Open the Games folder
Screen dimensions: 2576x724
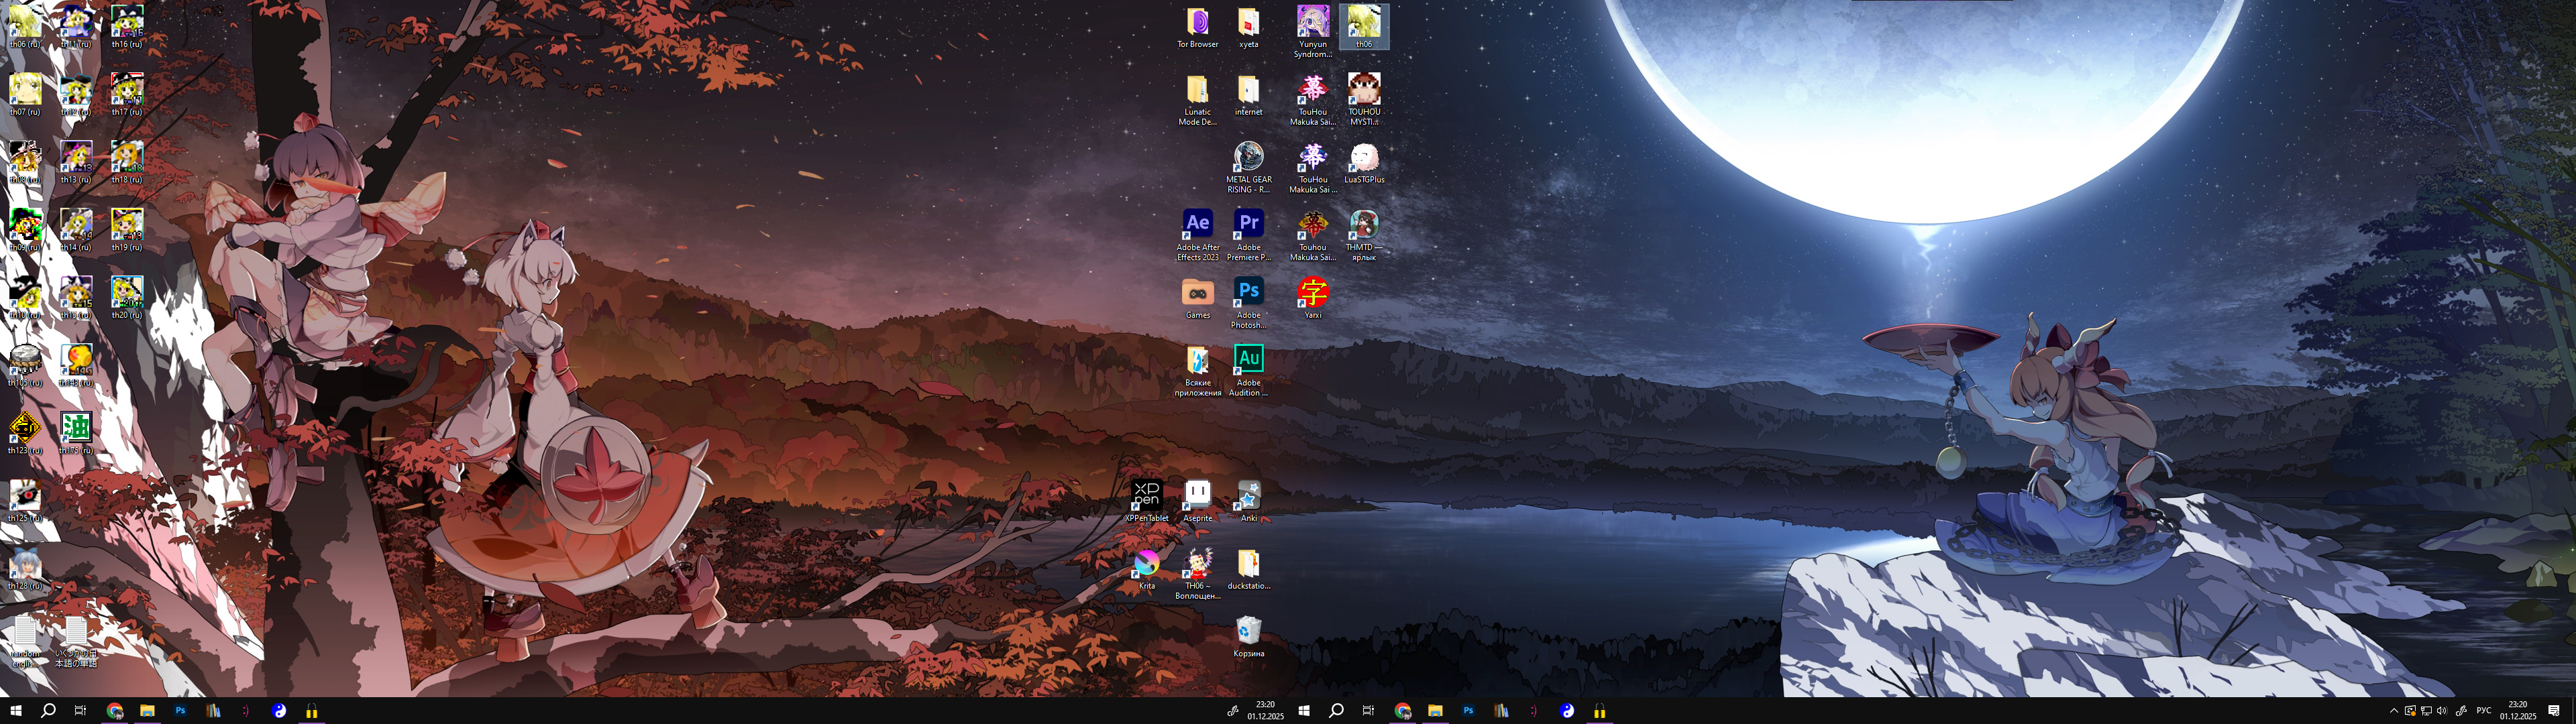click(1197, 292)
